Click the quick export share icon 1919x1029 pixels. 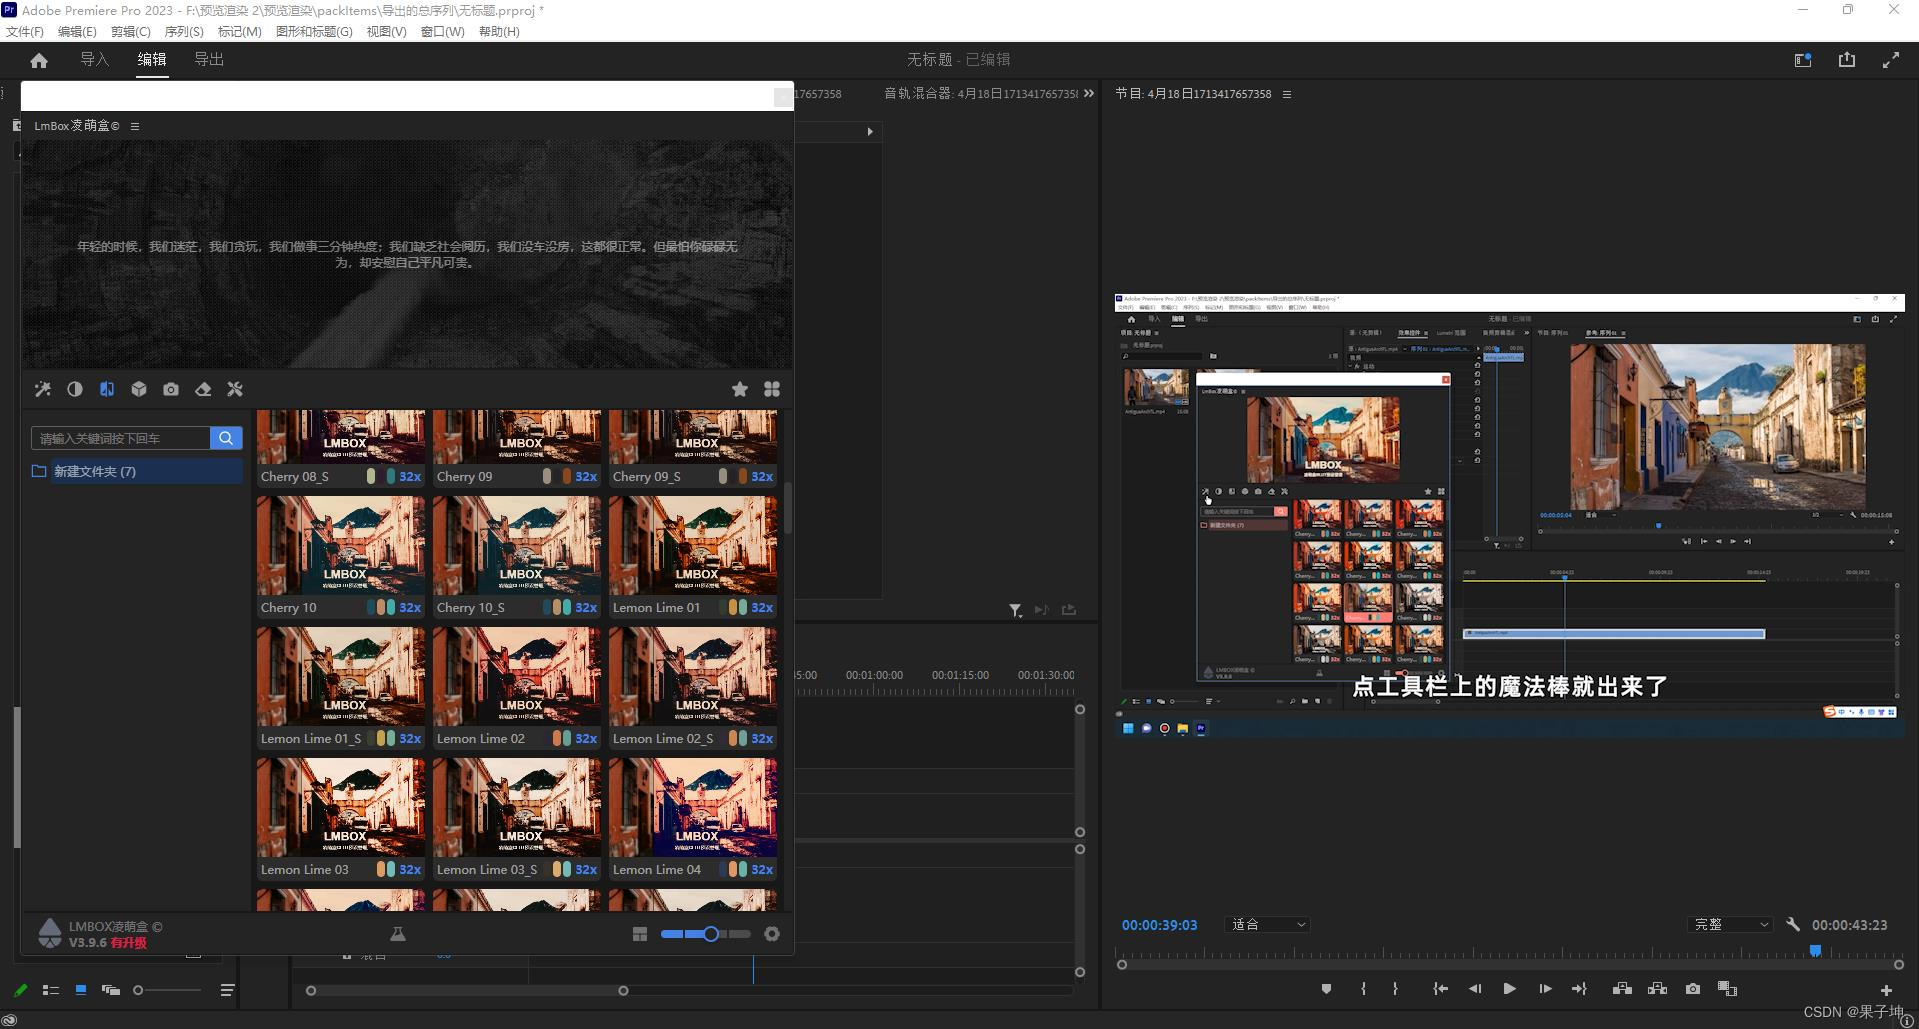1847,60
